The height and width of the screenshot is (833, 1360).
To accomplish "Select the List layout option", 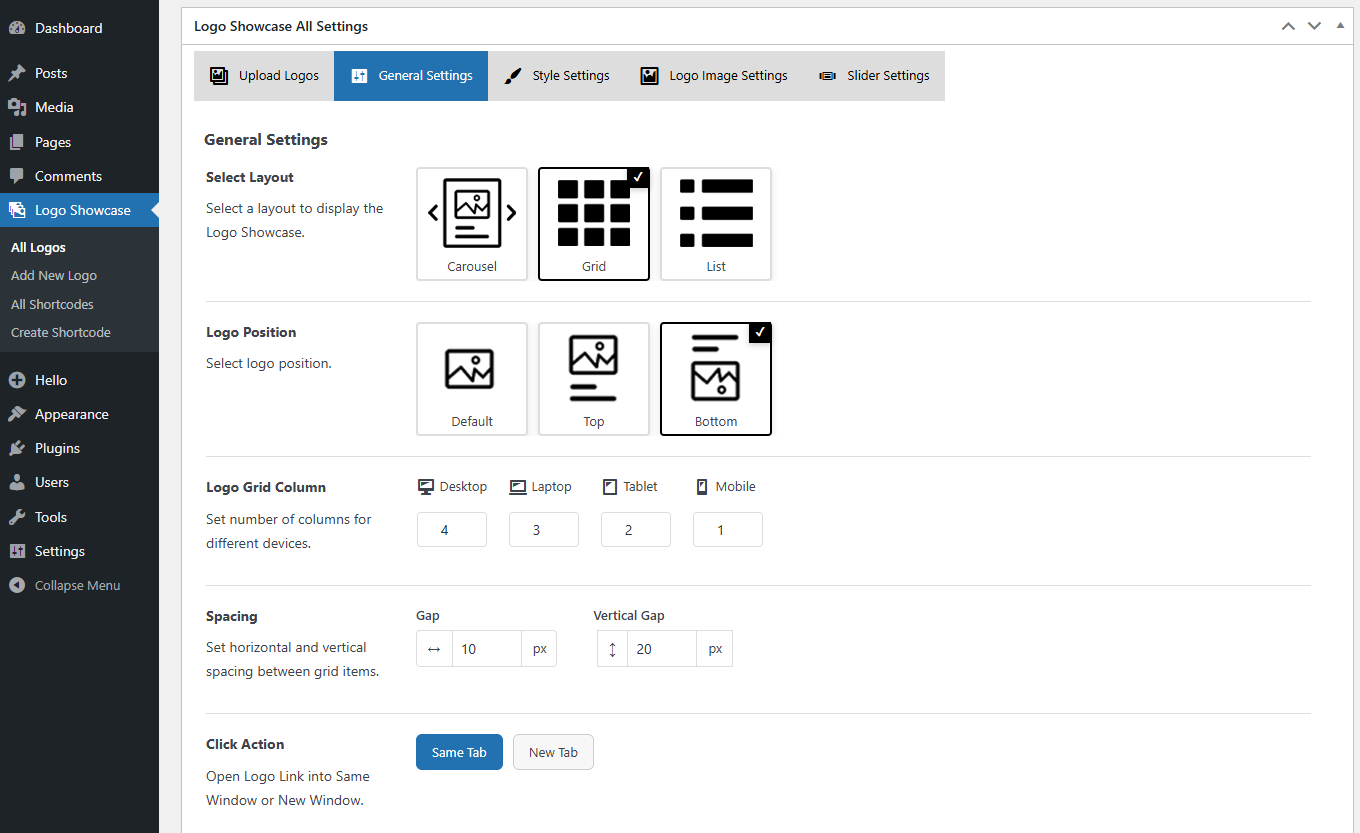I will (x=716, y=224).
